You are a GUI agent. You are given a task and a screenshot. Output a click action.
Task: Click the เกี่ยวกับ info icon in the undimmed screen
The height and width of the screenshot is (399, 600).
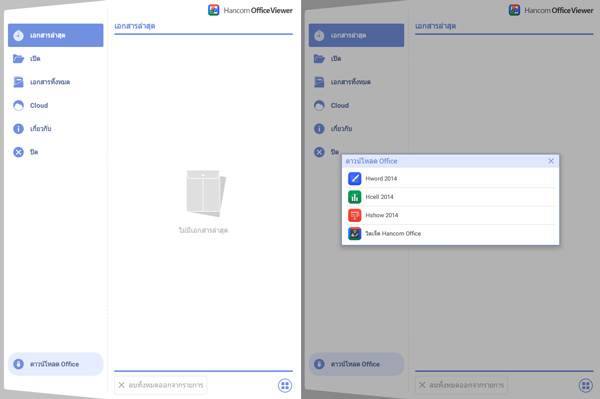[18, 129]
